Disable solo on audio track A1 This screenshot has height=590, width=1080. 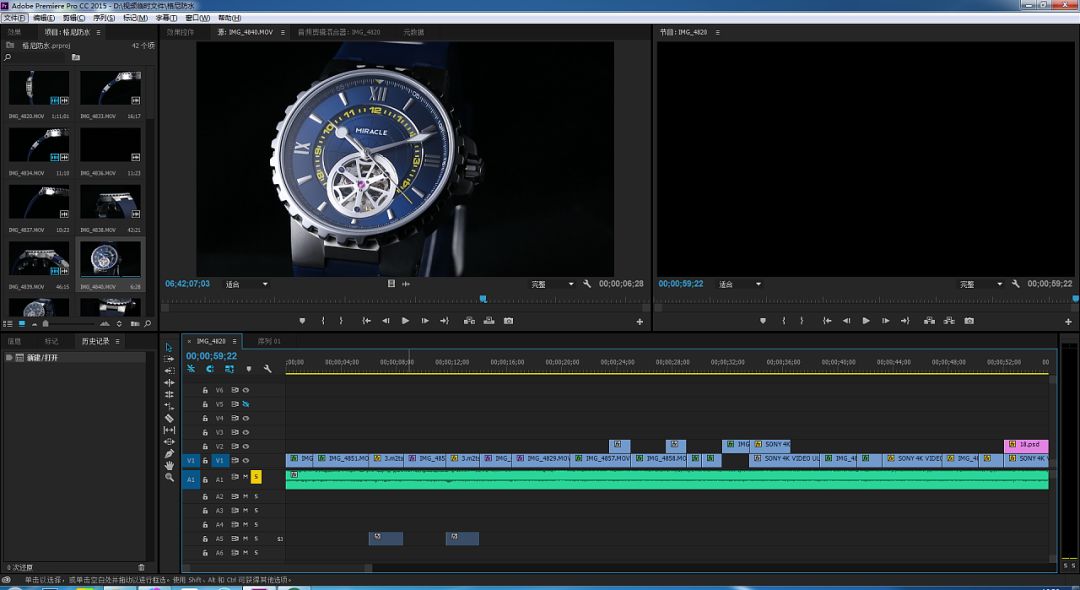(x=256, y=477)
